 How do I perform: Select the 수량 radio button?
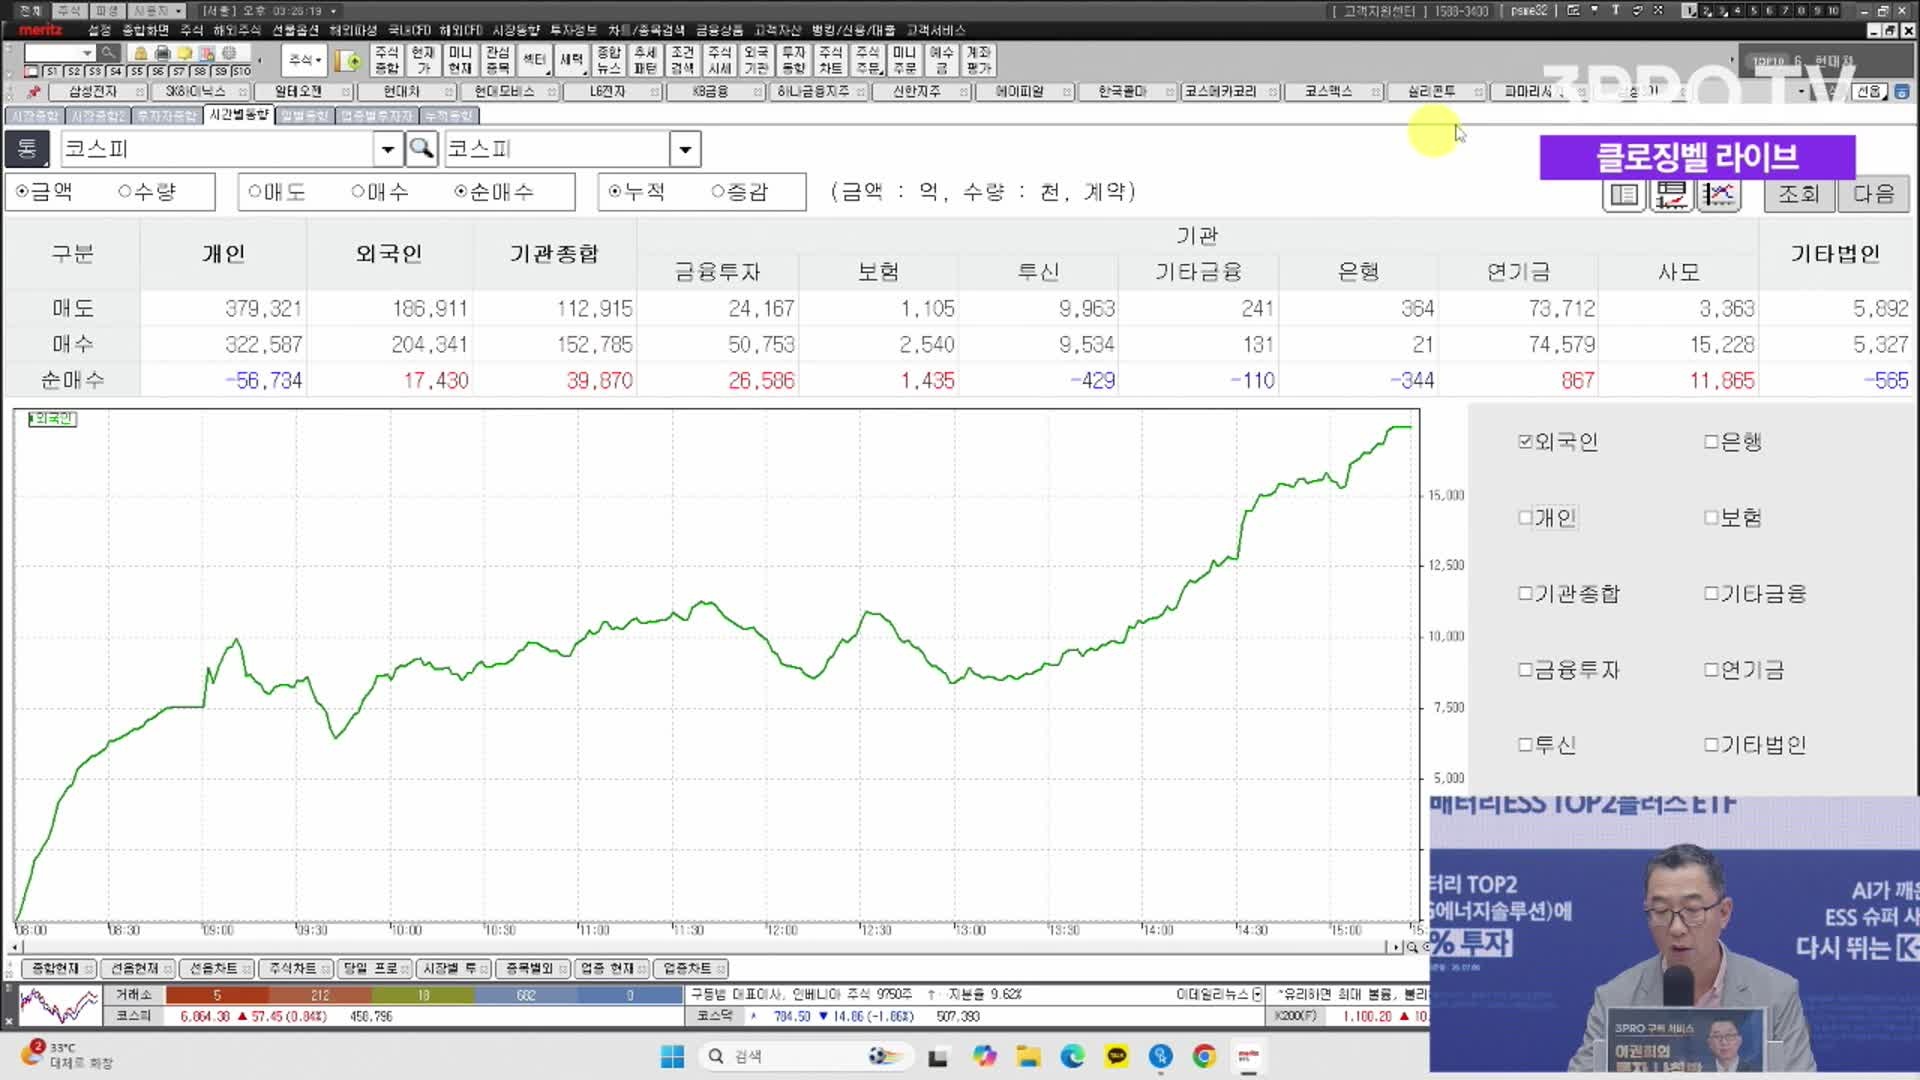pos(146,192)
